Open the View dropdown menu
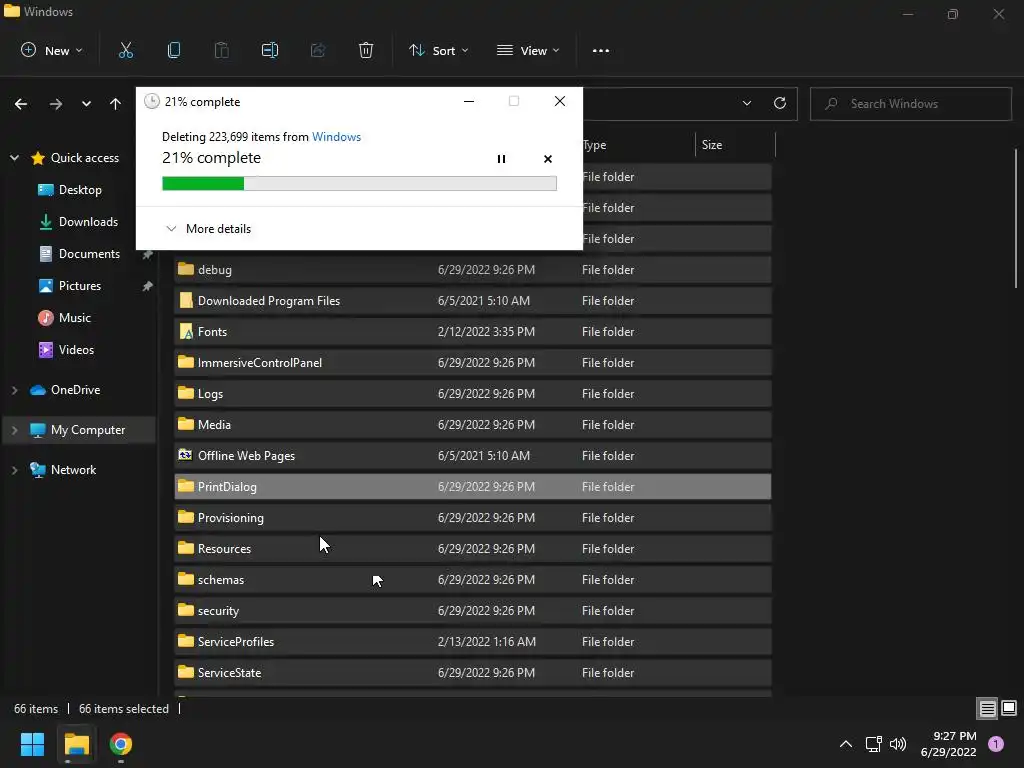 click(528, 50)
